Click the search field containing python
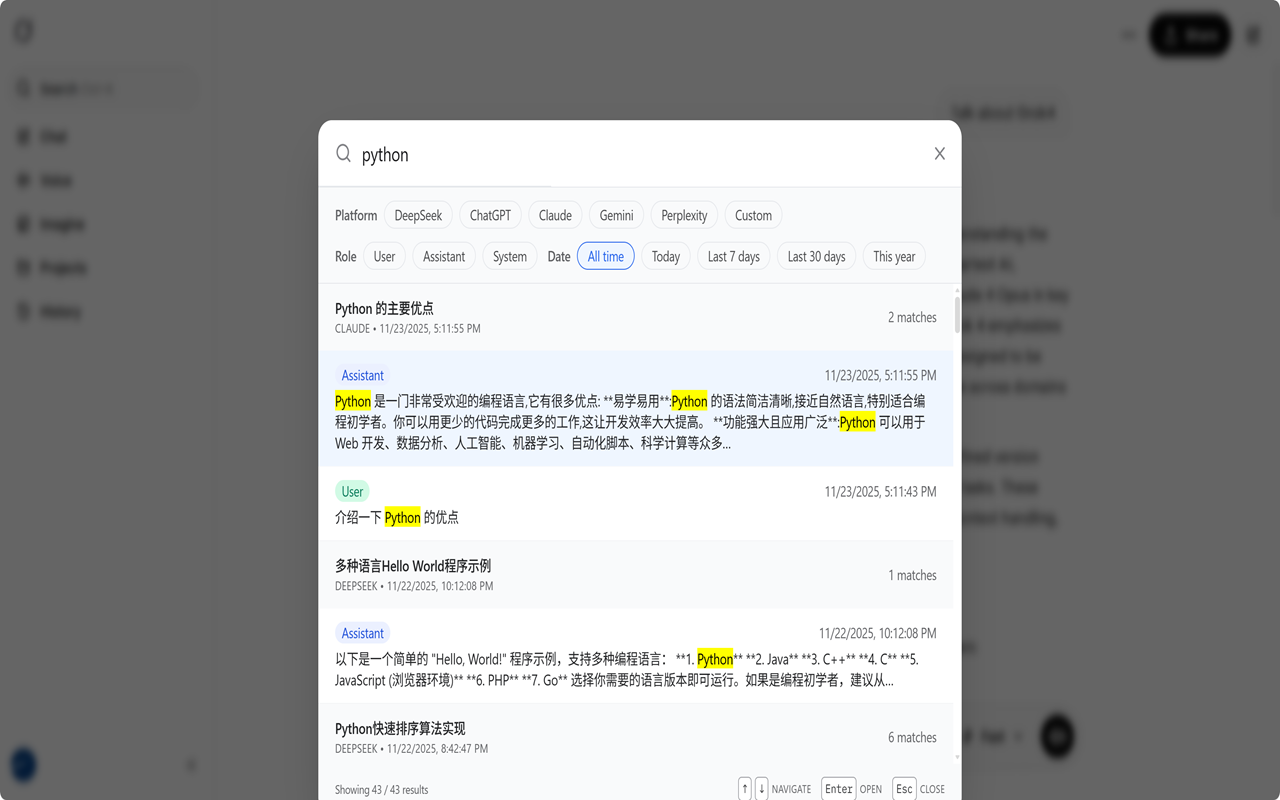This screenshot has width=1280, height=800. tap(640, 154)
